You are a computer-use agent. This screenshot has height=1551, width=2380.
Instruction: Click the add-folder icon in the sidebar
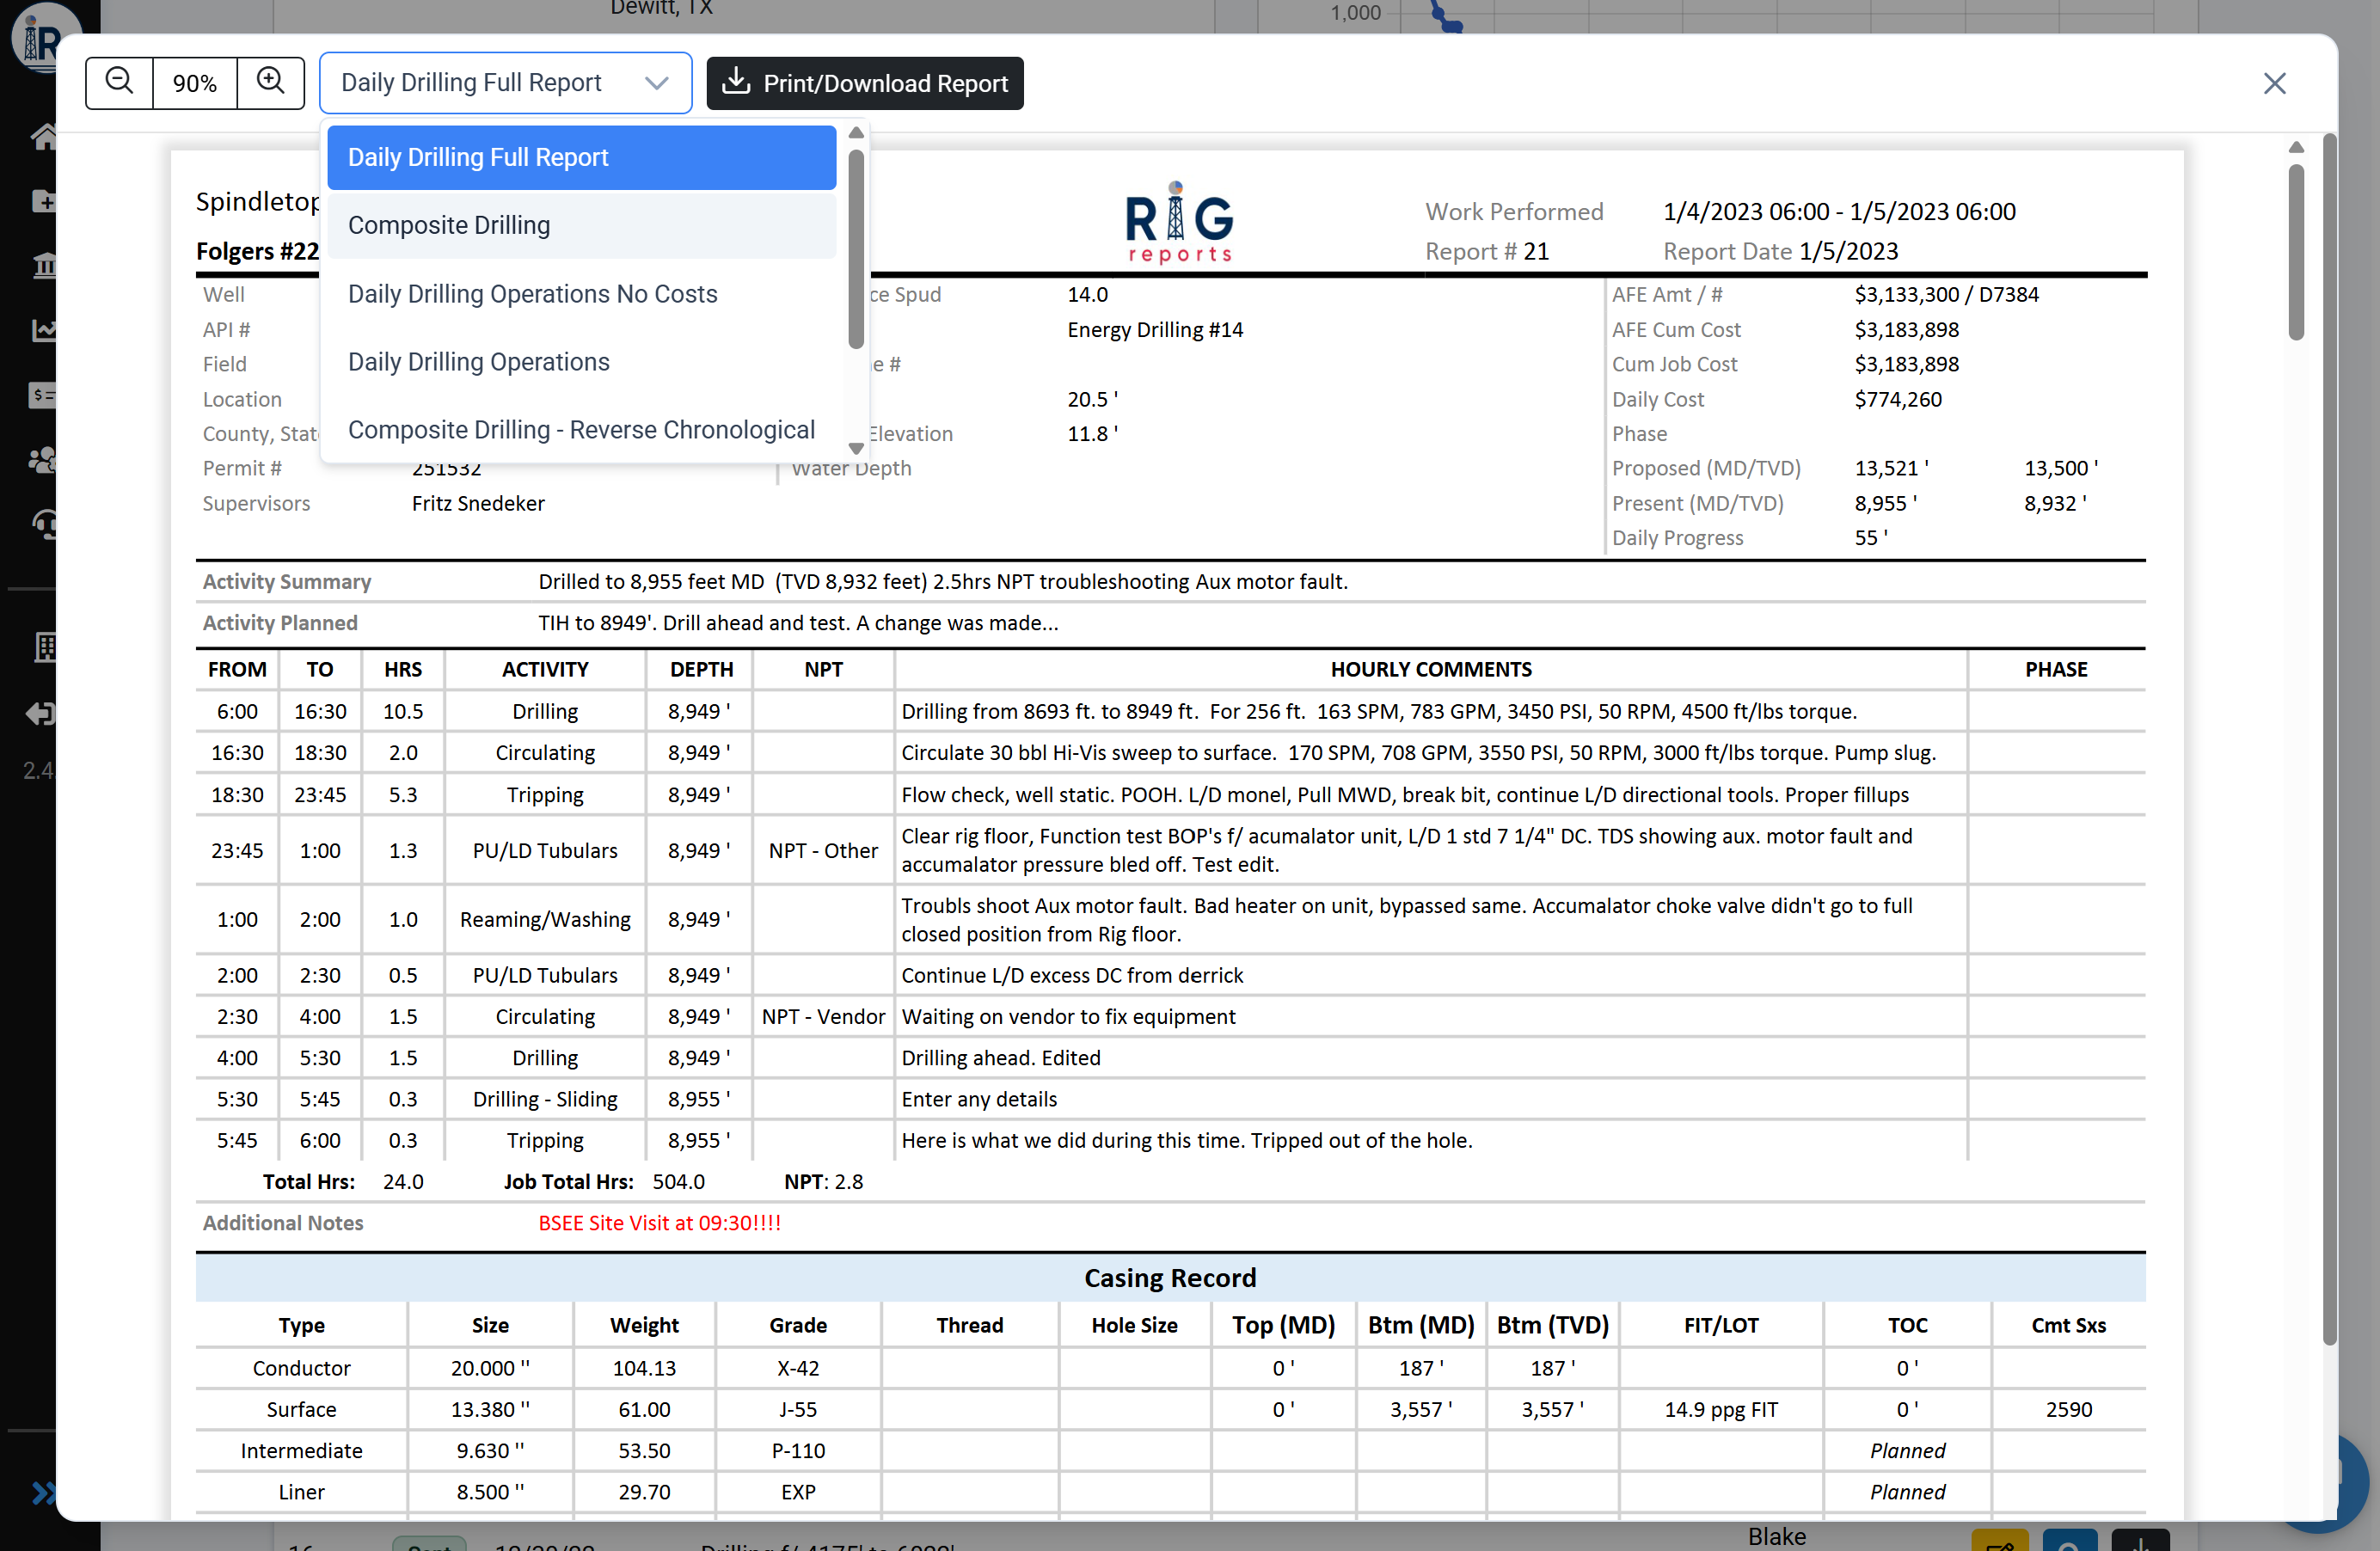point(44,201)
